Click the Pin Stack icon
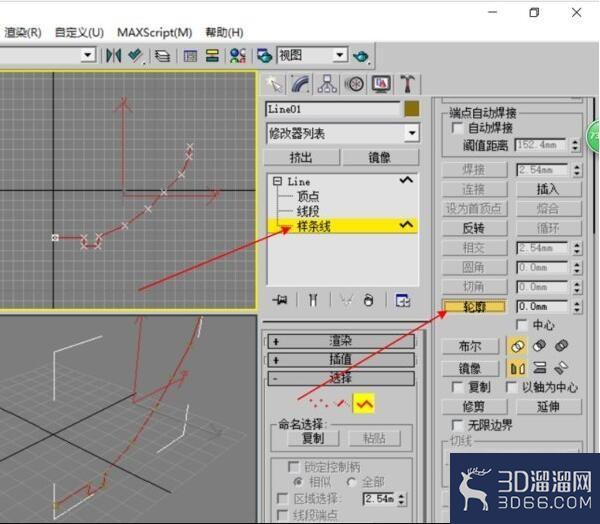600x524 pixels. click(x=280, y=300)
